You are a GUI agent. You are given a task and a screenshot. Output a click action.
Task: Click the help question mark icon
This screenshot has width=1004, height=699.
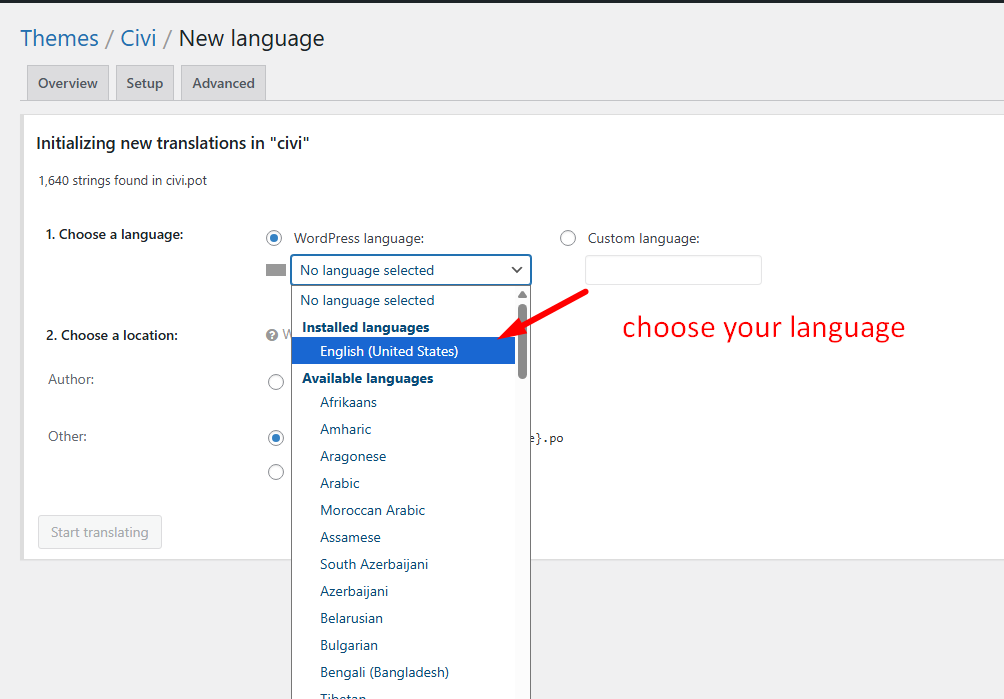(x=272, y=335)
